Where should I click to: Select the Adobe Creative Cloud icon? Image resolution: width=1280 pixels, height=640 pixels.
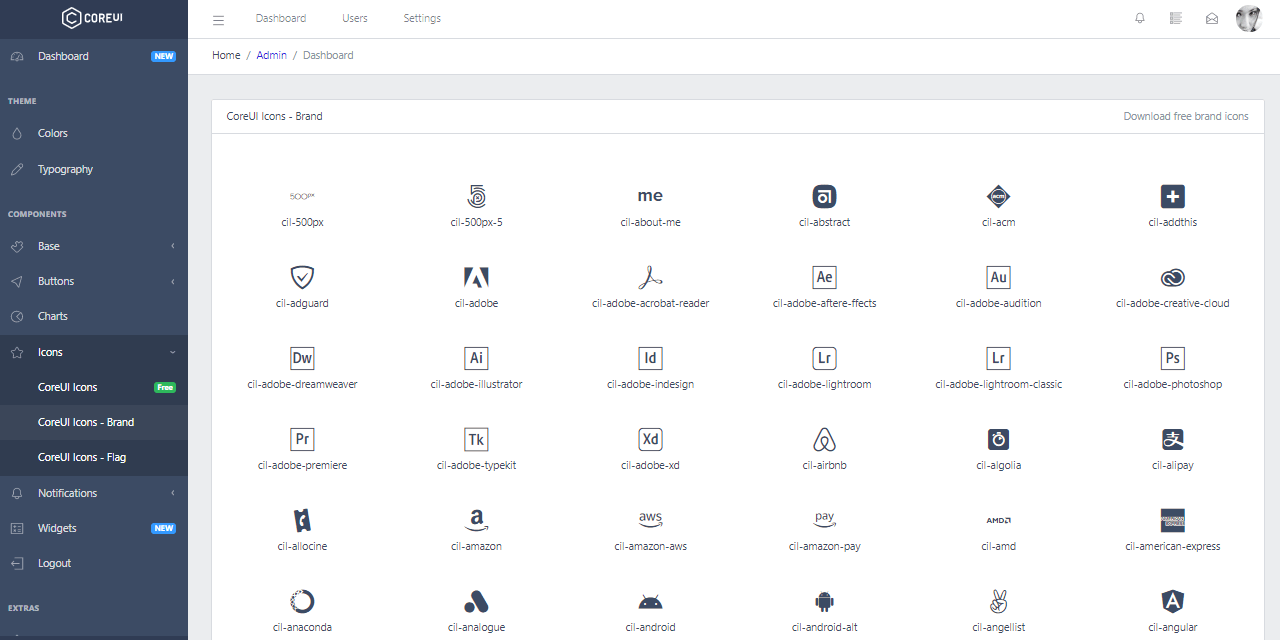coord(1172,277)
